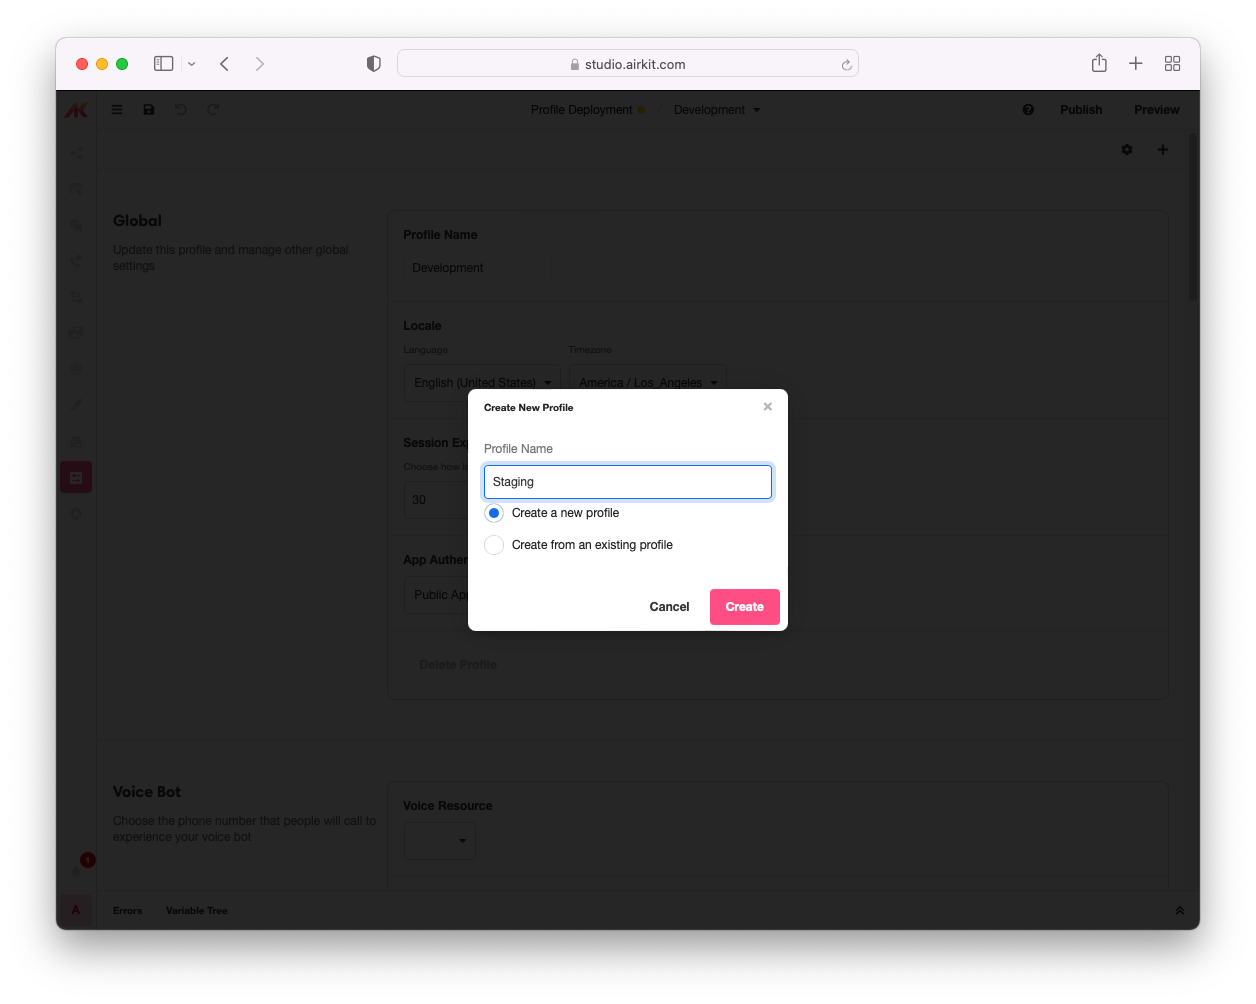Viewport: 1256px width, 1004px height.
Task: Open the Journeys flow builder sidebar icon
Action: point(76,153)
